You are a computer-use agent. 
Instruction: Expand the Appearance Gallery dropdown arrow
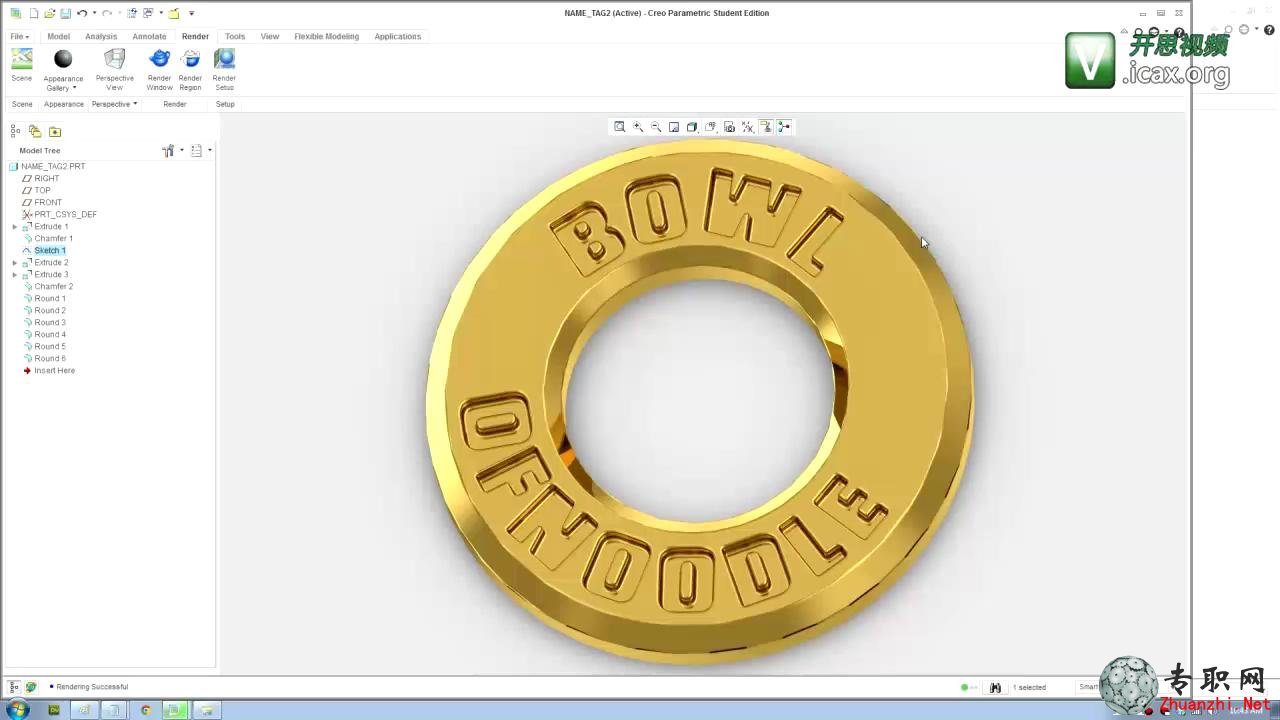click(x=74, y=88)
